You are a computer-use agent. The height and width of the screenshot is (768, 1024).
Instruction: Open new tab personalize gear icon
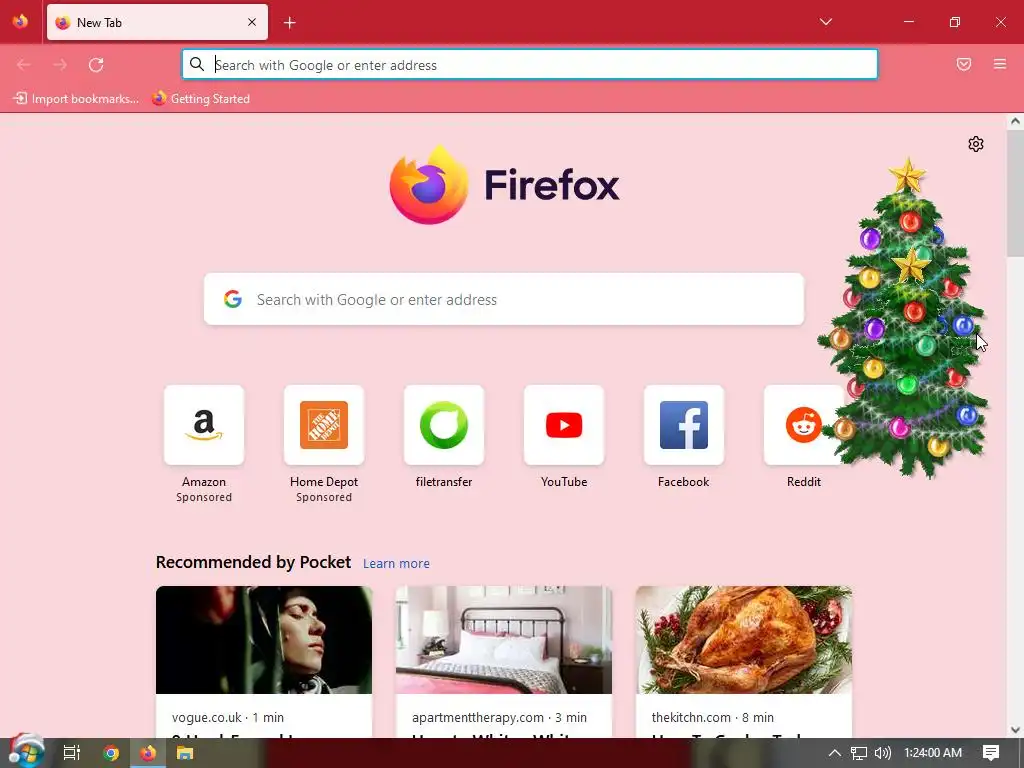point(976,144)
